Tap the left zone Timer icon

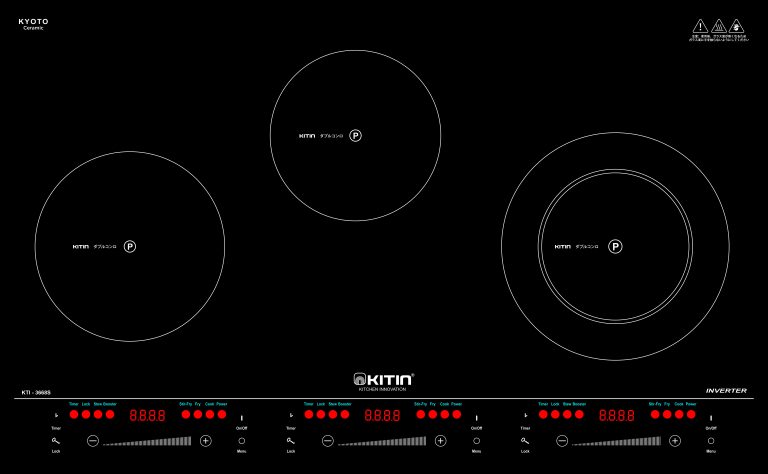(x=56, y=415)
